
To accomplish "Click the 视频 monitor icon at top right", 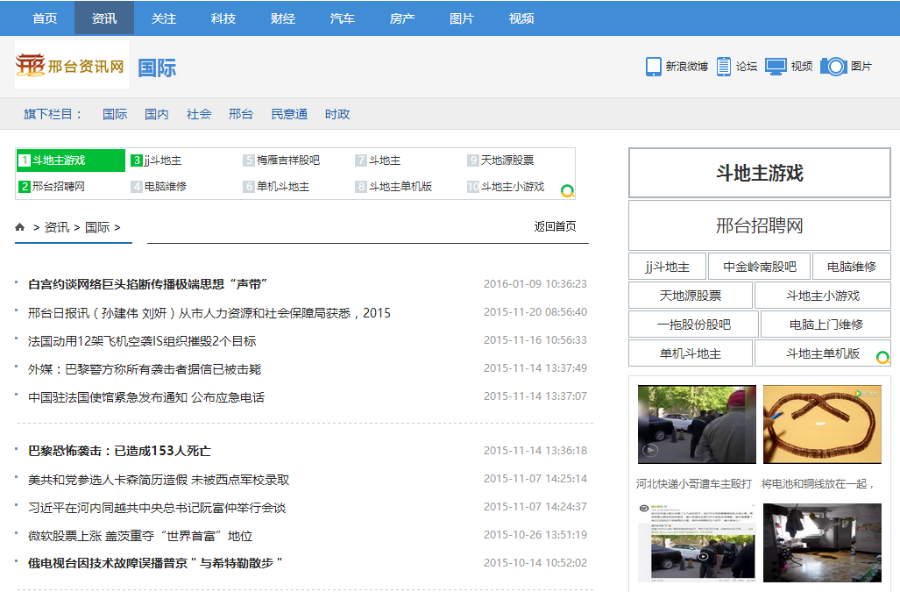I will (x=775, y=66).
